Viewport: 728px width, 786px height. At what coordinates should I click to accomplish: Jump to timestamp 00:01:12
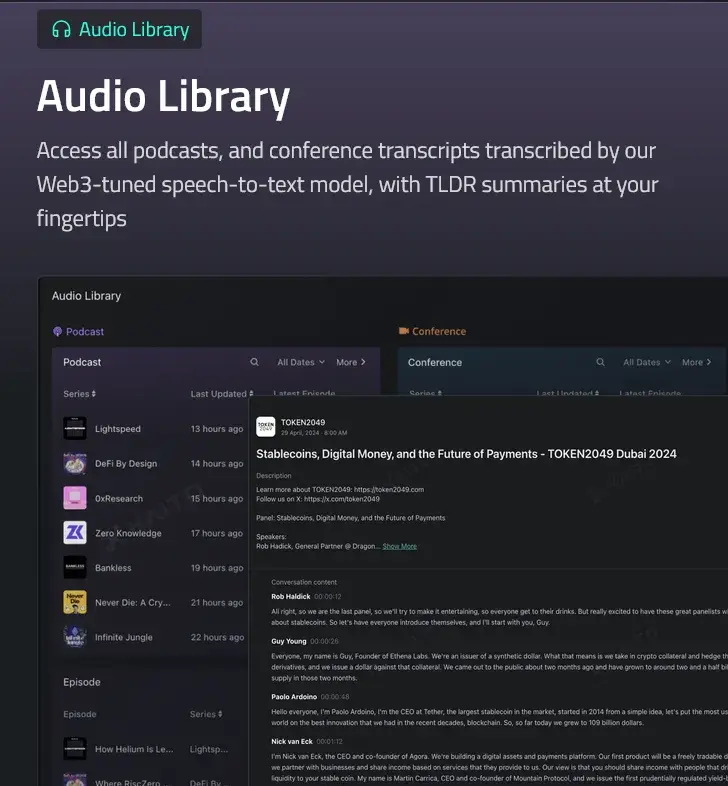point(329,741)
